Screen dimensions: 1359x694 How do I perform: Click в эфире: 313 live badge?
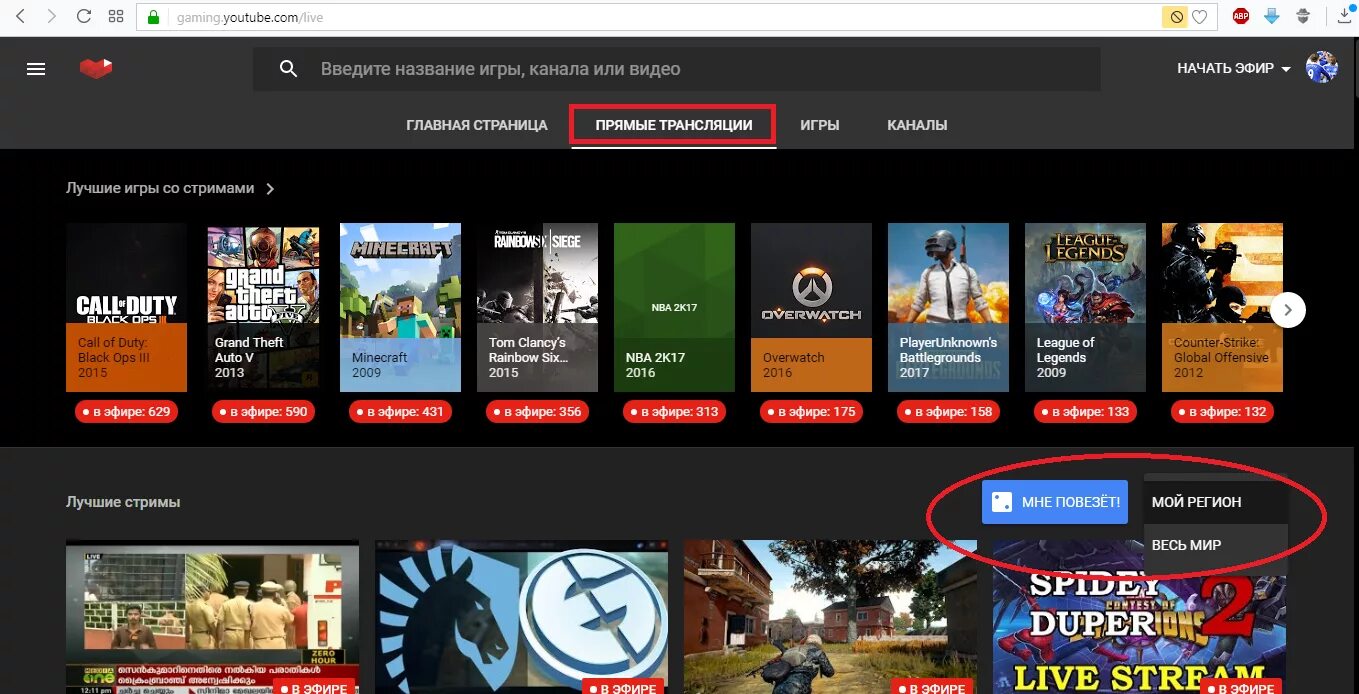pyautogui.click(x=674, y=411)
